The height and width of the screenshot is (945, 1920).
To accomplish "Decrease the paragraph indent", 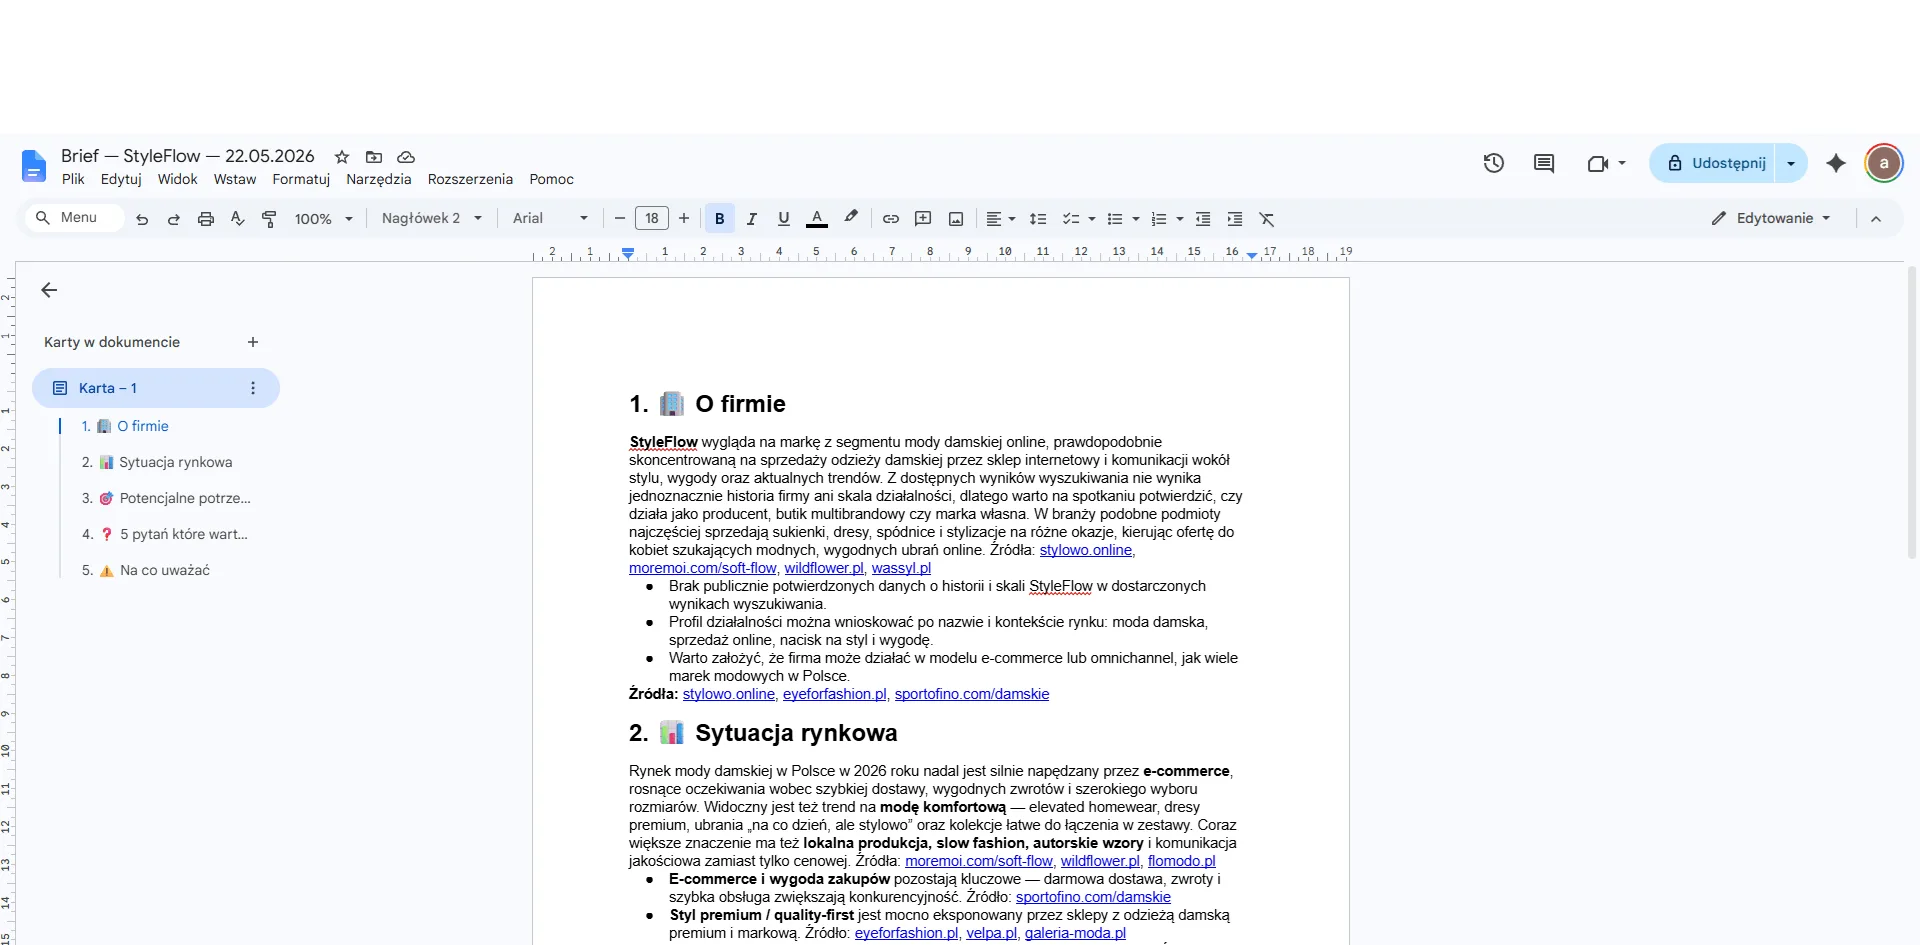I will click(1203, 219).
